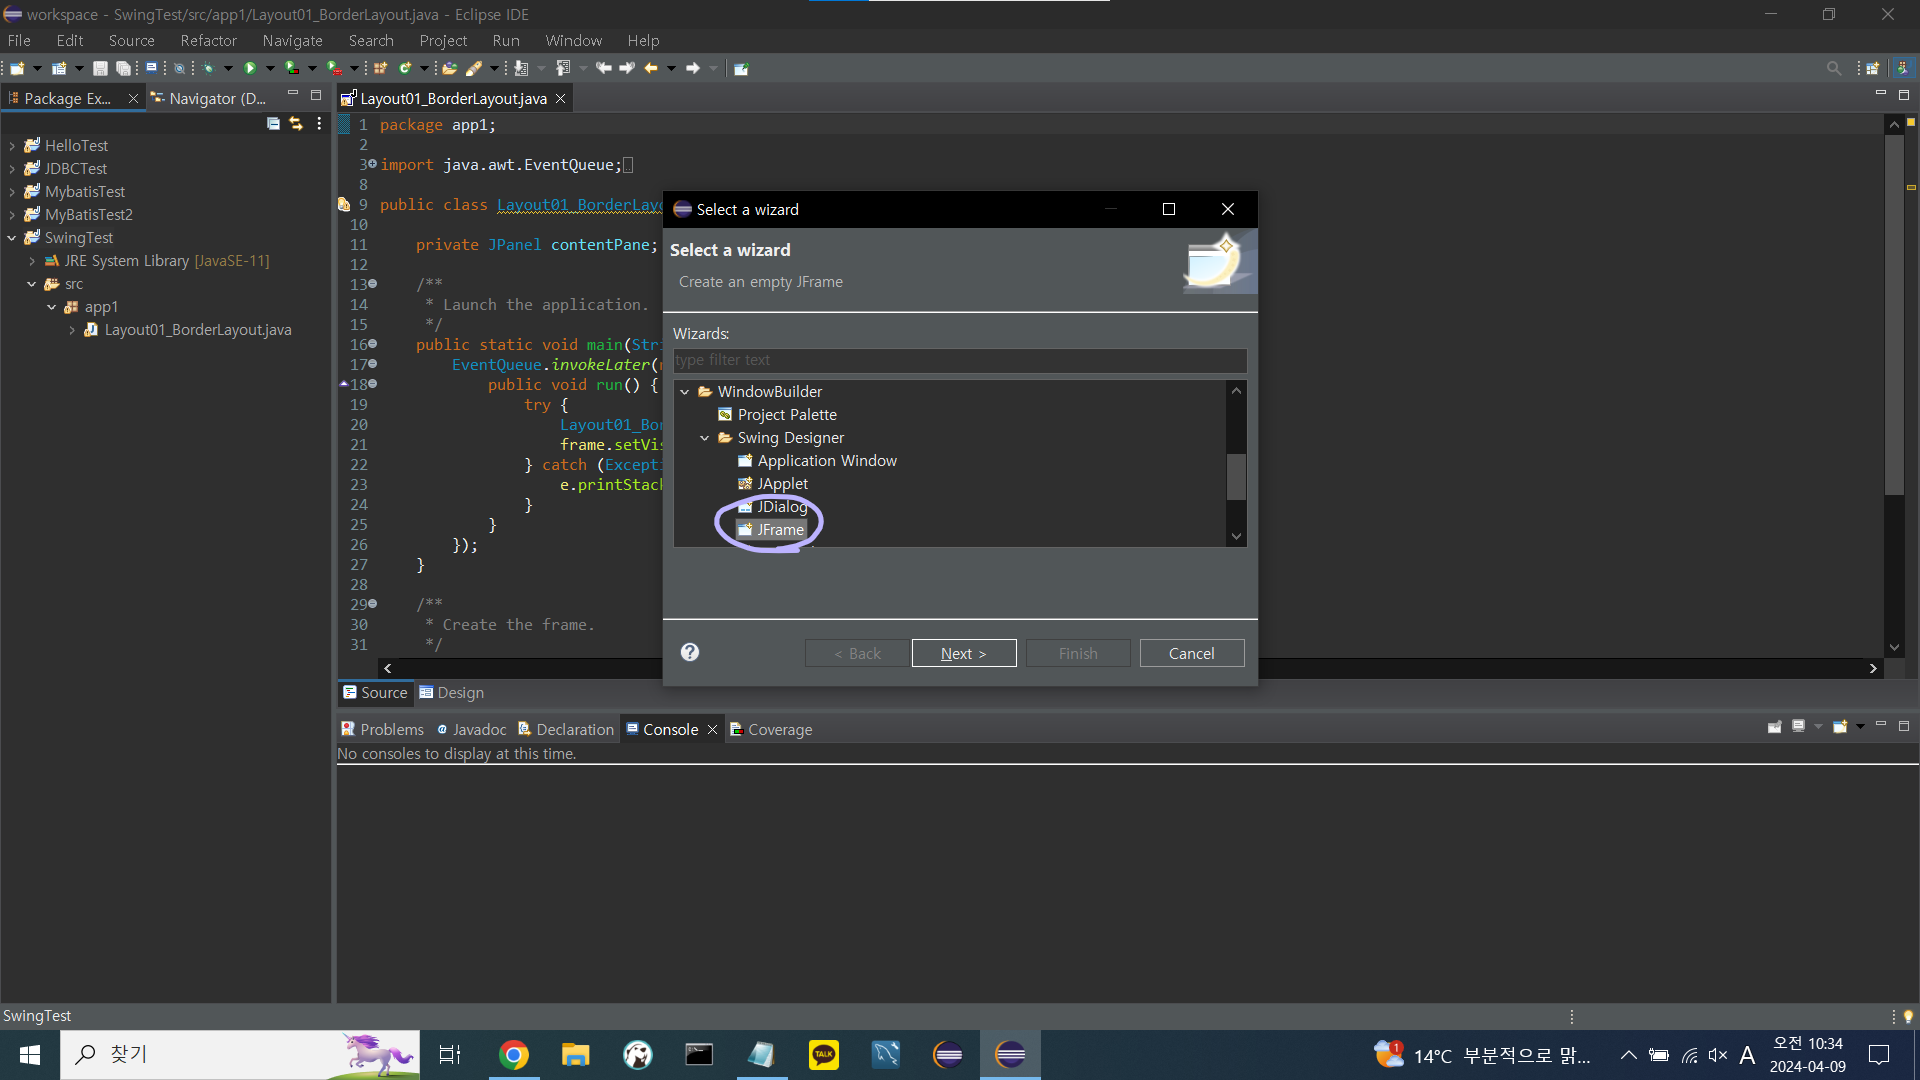Click the wizard list scrollbar thumb
The image size is (1920, 1080).
click(1237, 477)
